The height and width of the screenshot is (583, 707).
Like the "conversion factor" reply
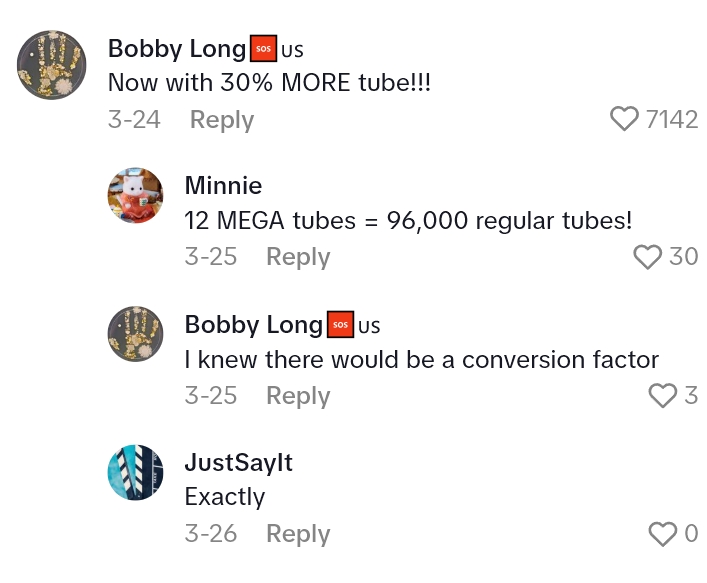point(663,396)
